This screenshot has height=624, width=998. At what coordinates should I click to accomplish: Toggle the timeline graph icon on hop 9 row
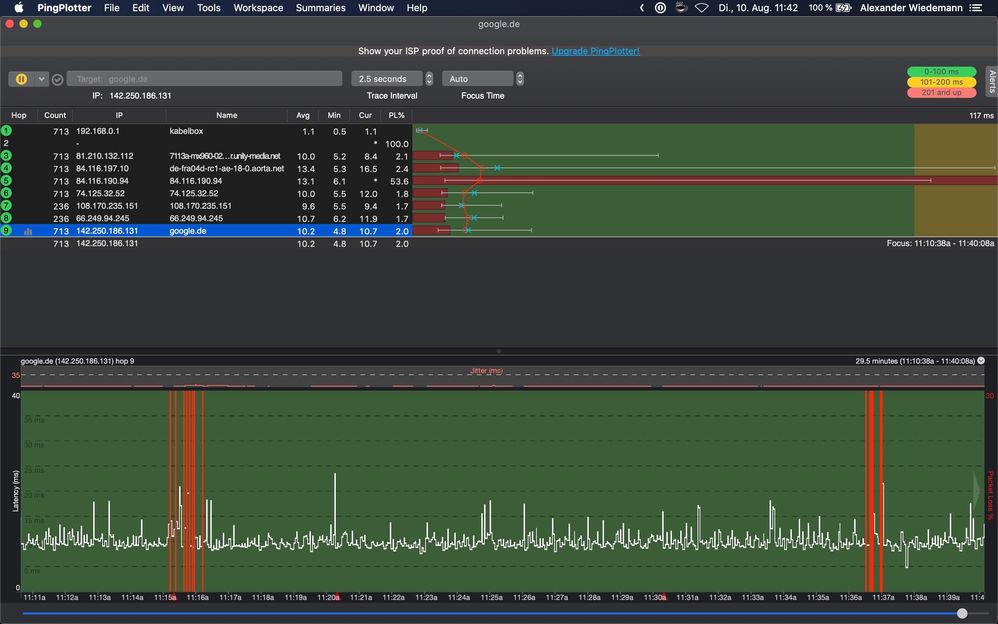coord(28,231)
